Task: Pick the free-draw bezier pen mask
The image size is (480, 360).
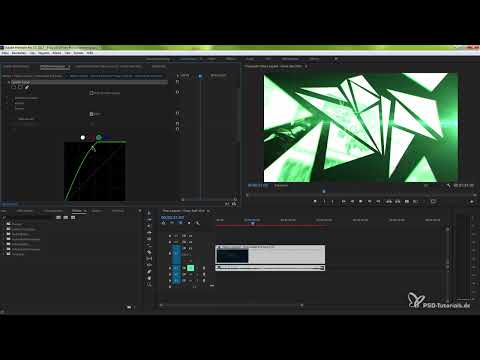Action: coord(27,87)
